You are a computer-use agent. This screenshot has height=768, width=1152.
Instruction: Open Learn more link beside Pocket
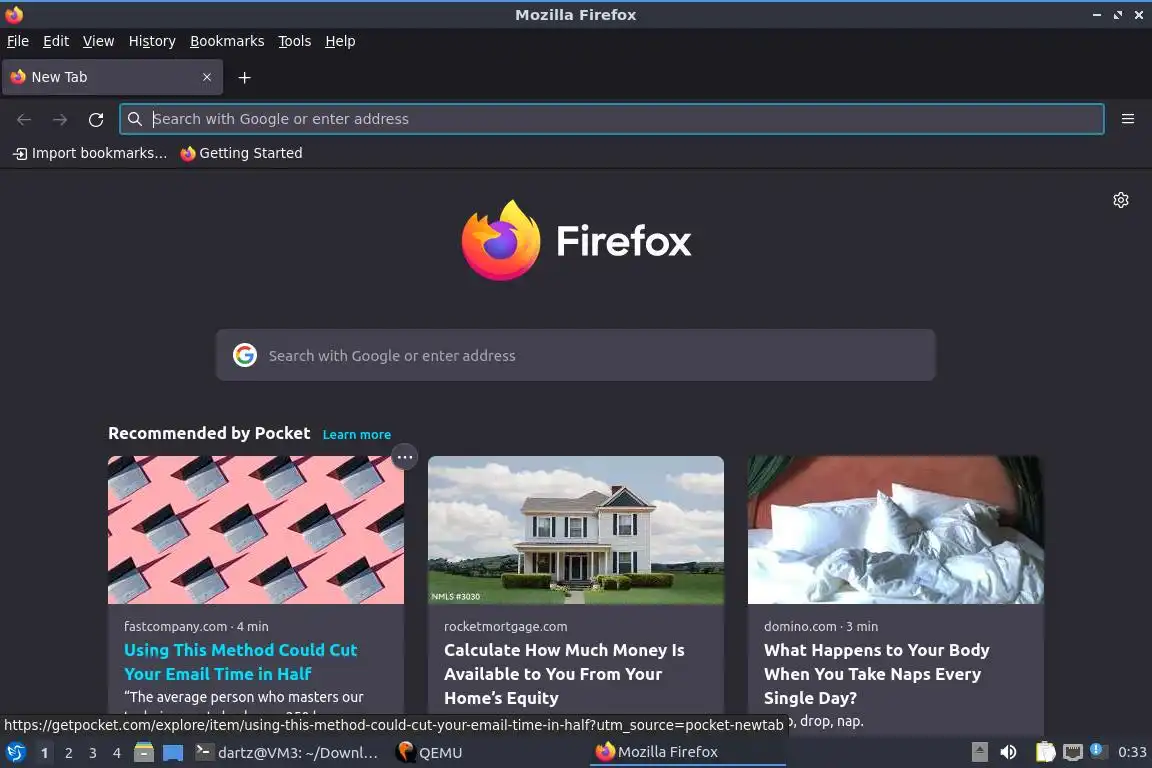pos(356,434)
